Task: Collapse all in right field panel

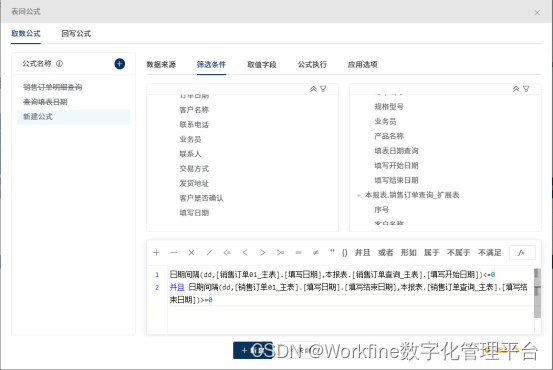Action: click(x=516, y=89)
